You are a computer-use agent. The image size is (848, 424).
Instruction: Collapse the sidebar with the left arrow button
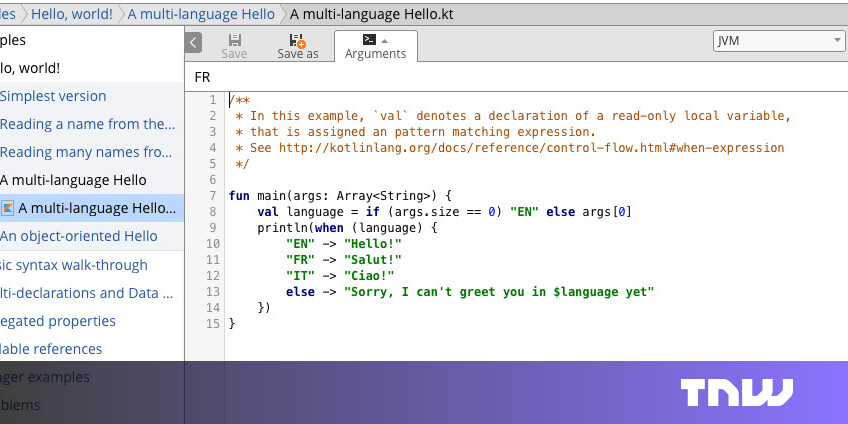click(x=194, y=42)
